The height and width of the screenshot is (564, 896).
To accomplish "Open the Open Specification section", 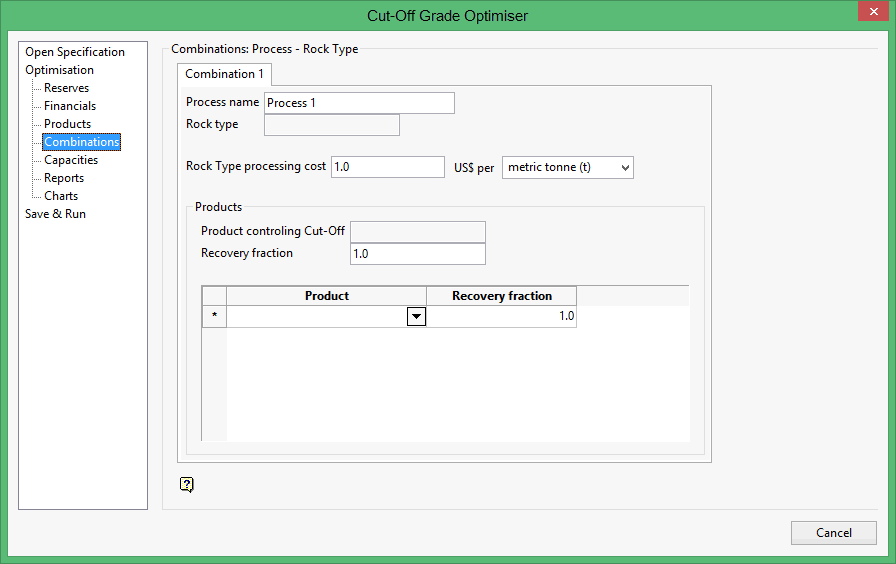I will (75, 52).
